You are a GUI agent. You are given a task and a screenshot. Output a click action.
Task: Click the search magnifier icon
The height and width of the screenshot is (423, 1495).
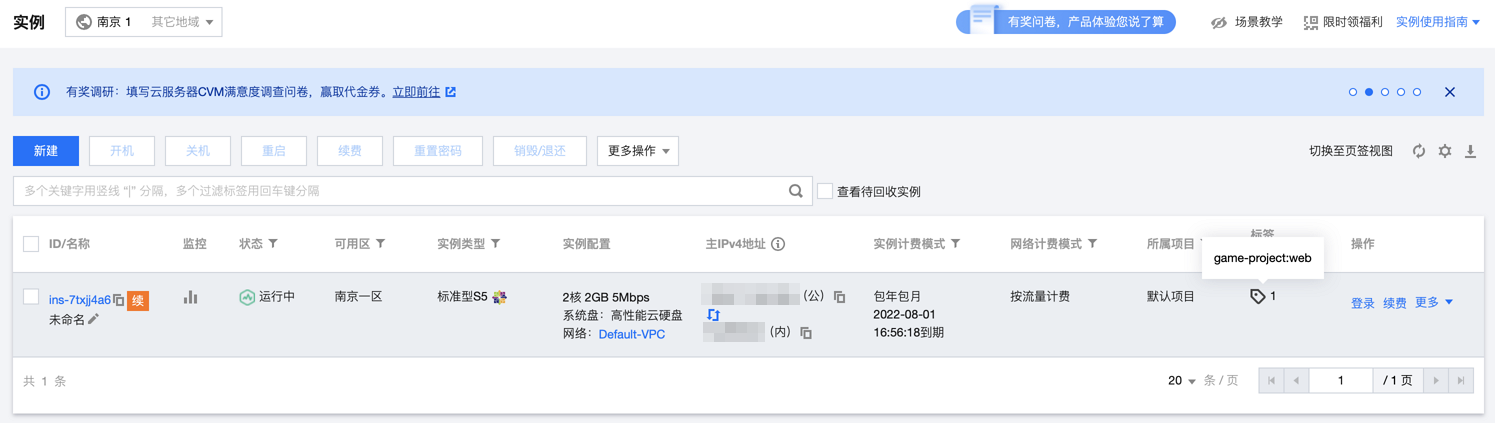[x=795, y=191]
